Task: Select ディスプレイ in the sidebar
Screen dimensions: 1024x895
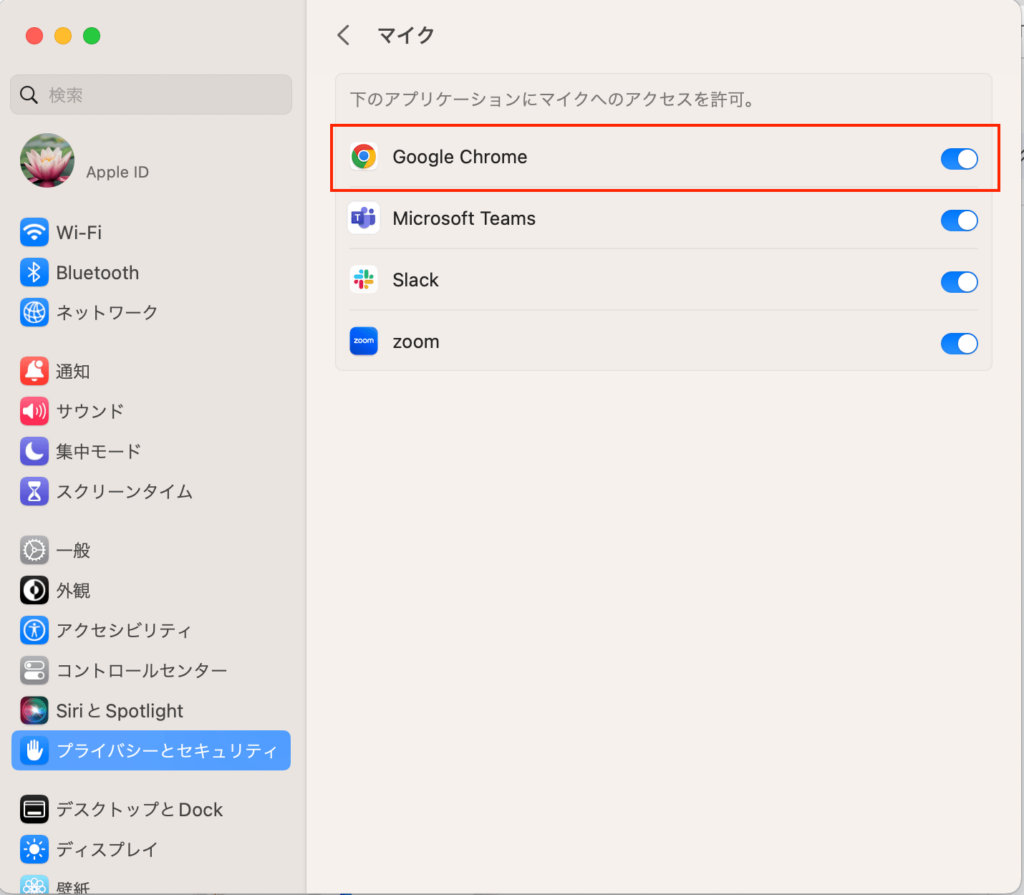Action: tap(151, 849)
